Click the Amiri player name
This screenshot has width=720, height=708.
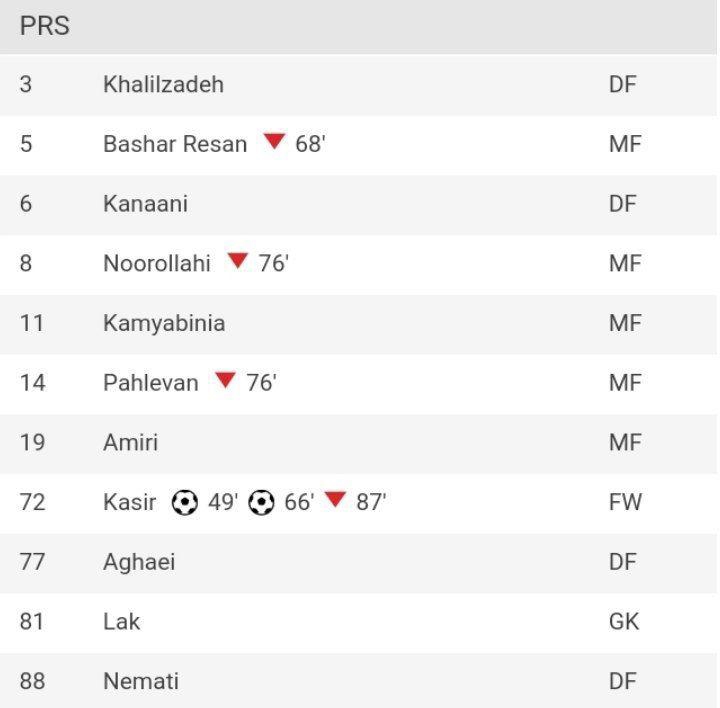point(130,442)
